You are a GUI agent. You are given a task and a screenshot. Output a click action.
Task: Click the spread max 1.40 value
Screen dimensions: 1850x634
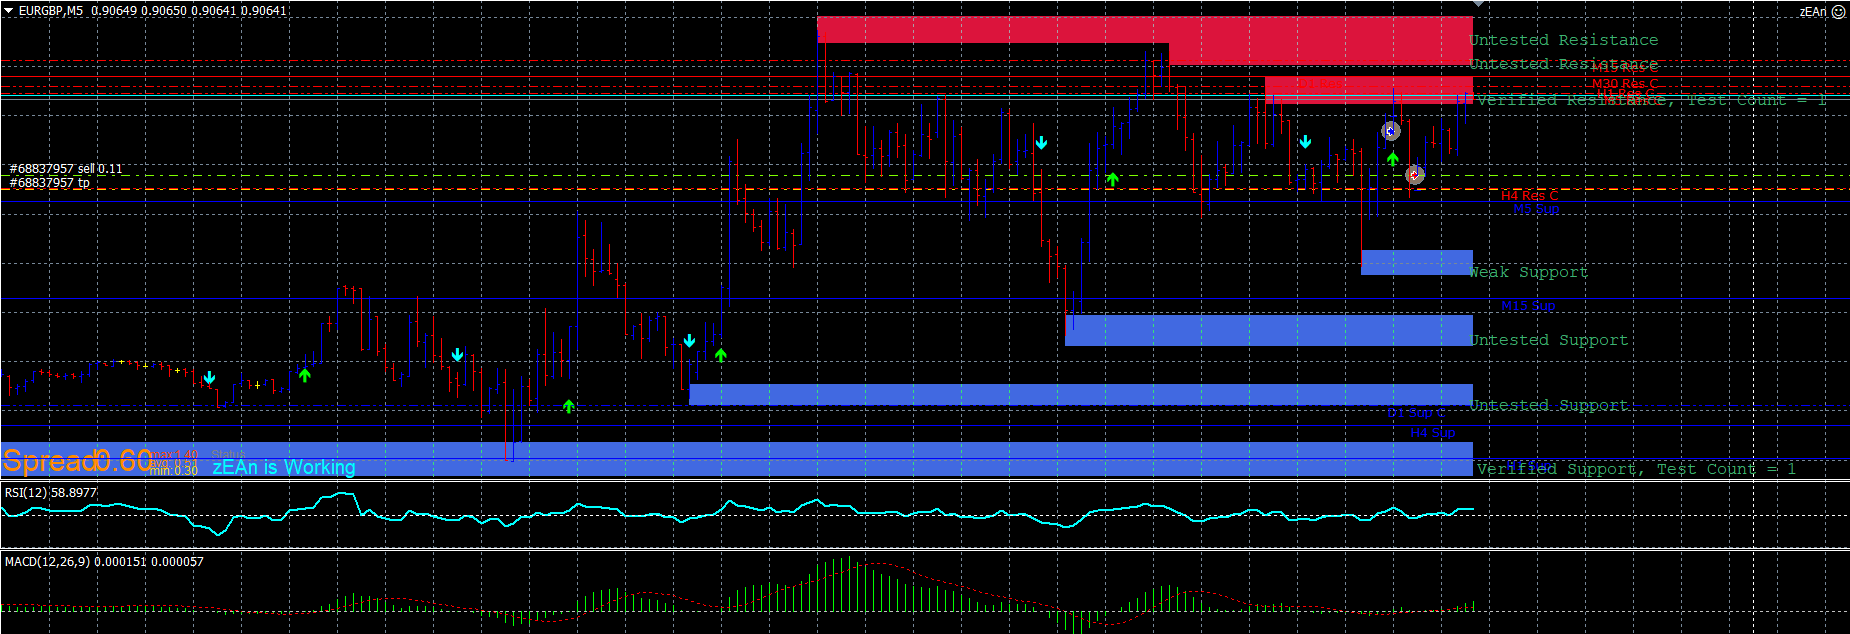click(x=174, y=455)
